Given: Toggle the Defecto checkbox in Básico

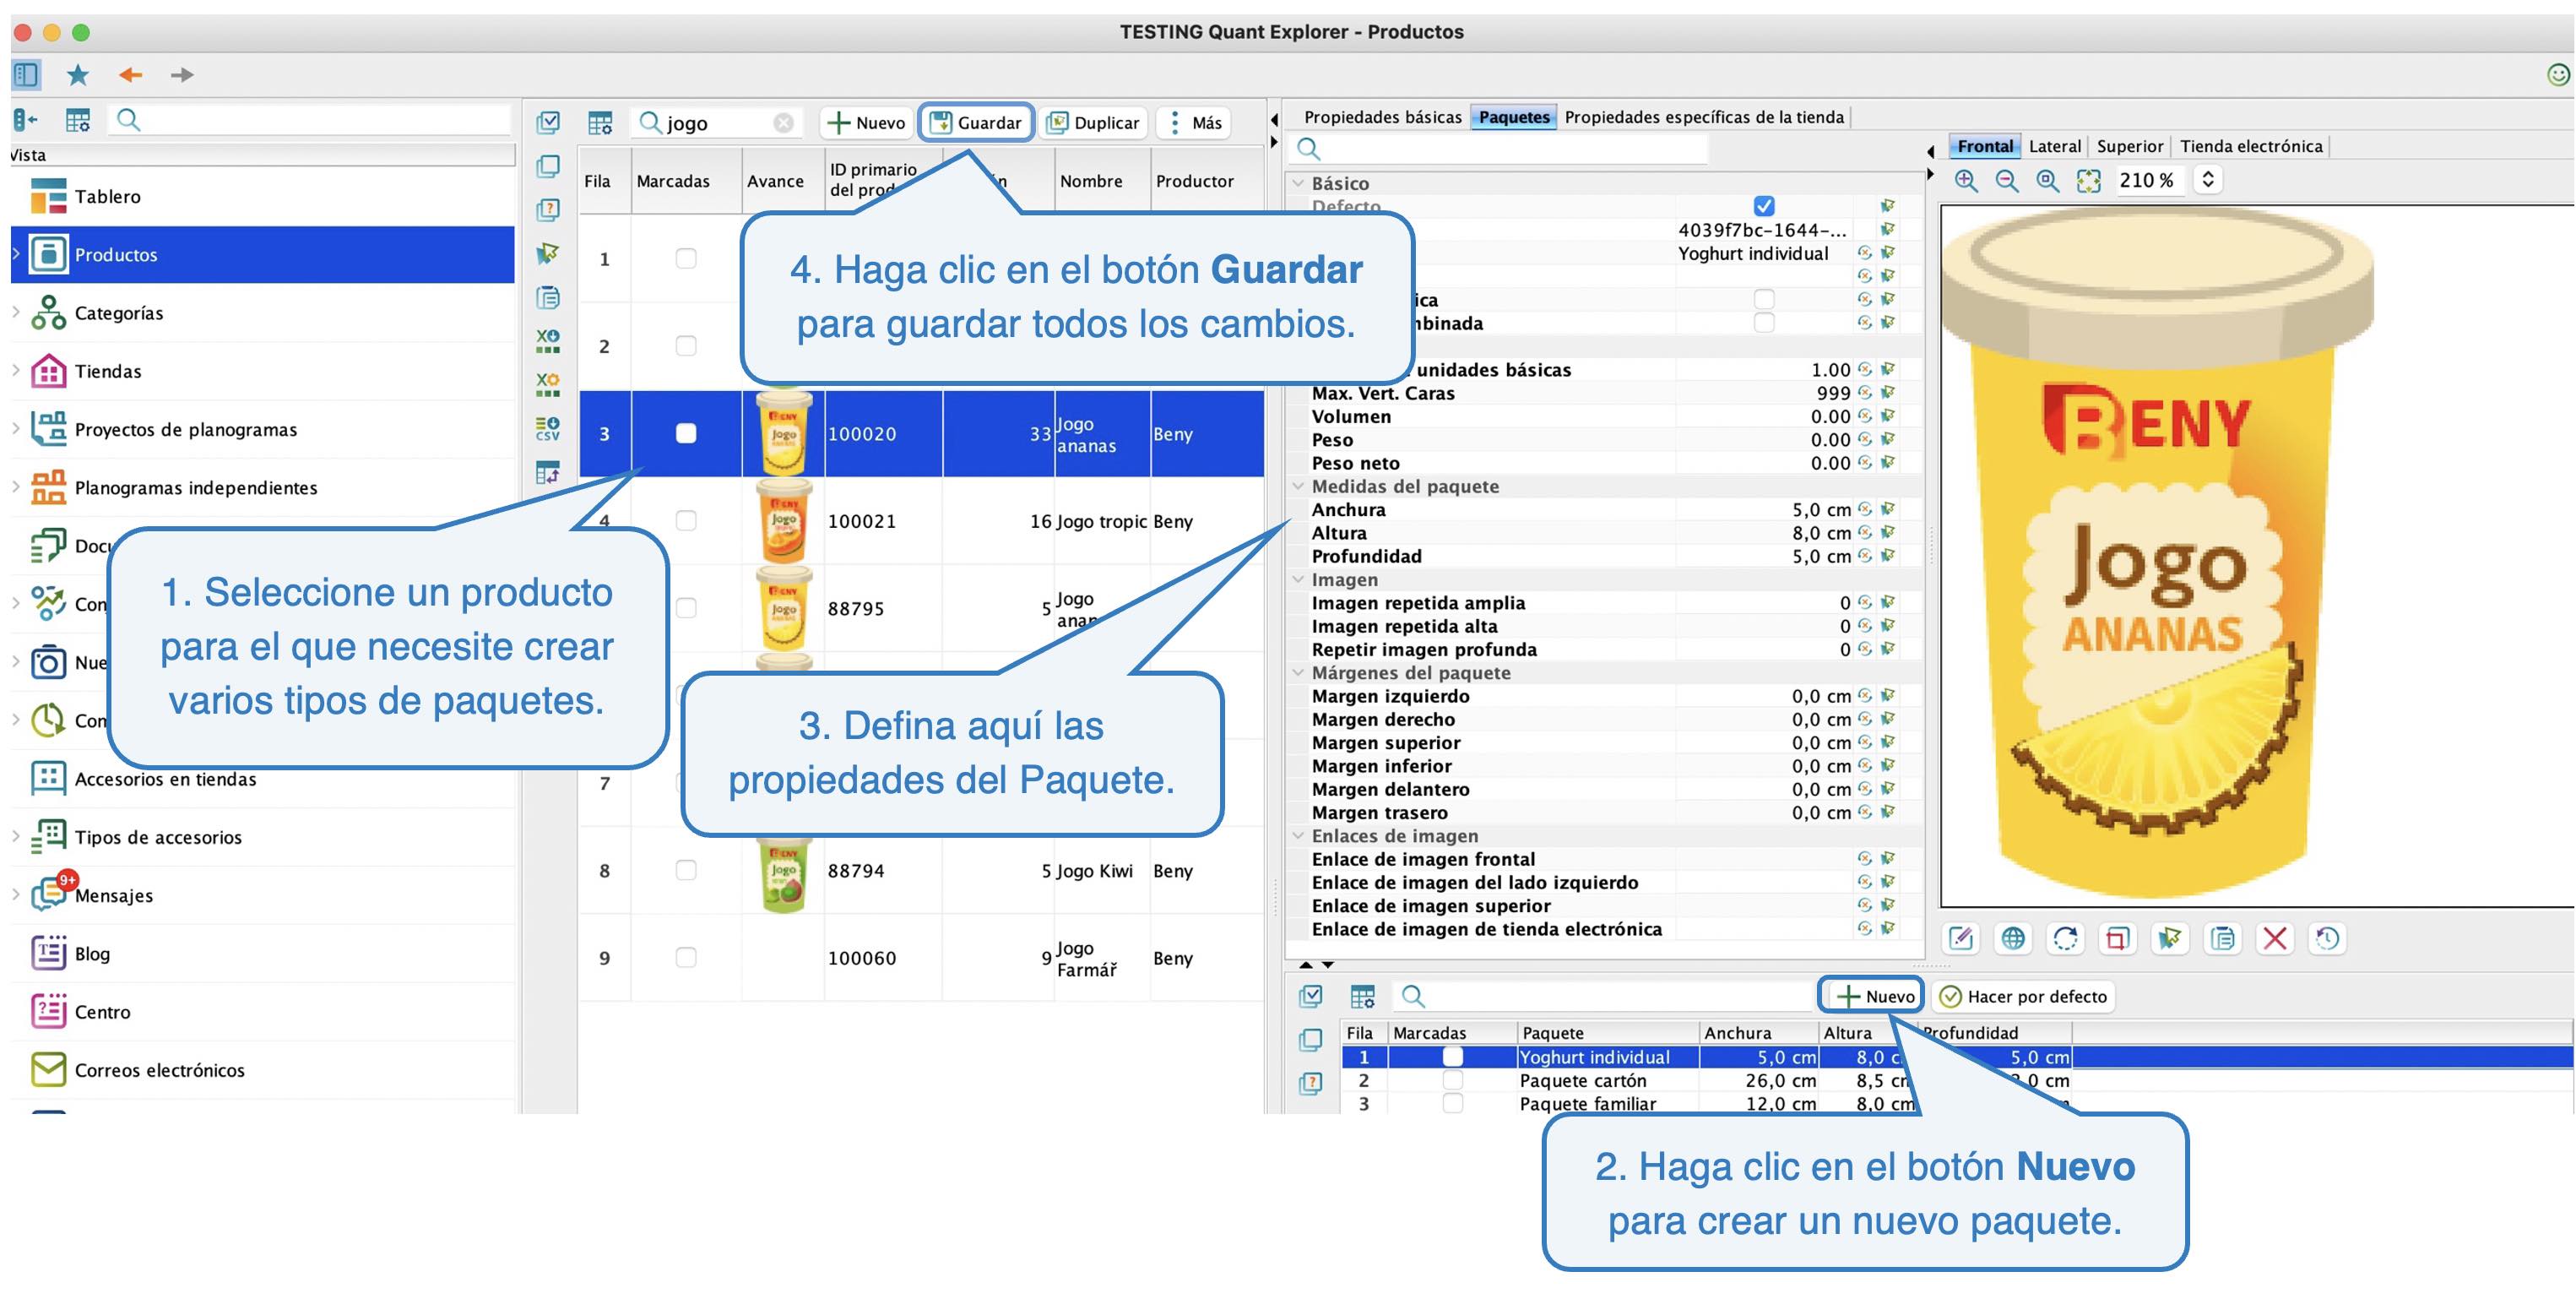Looking at the screenshot, I should (x=1764, y=206).
